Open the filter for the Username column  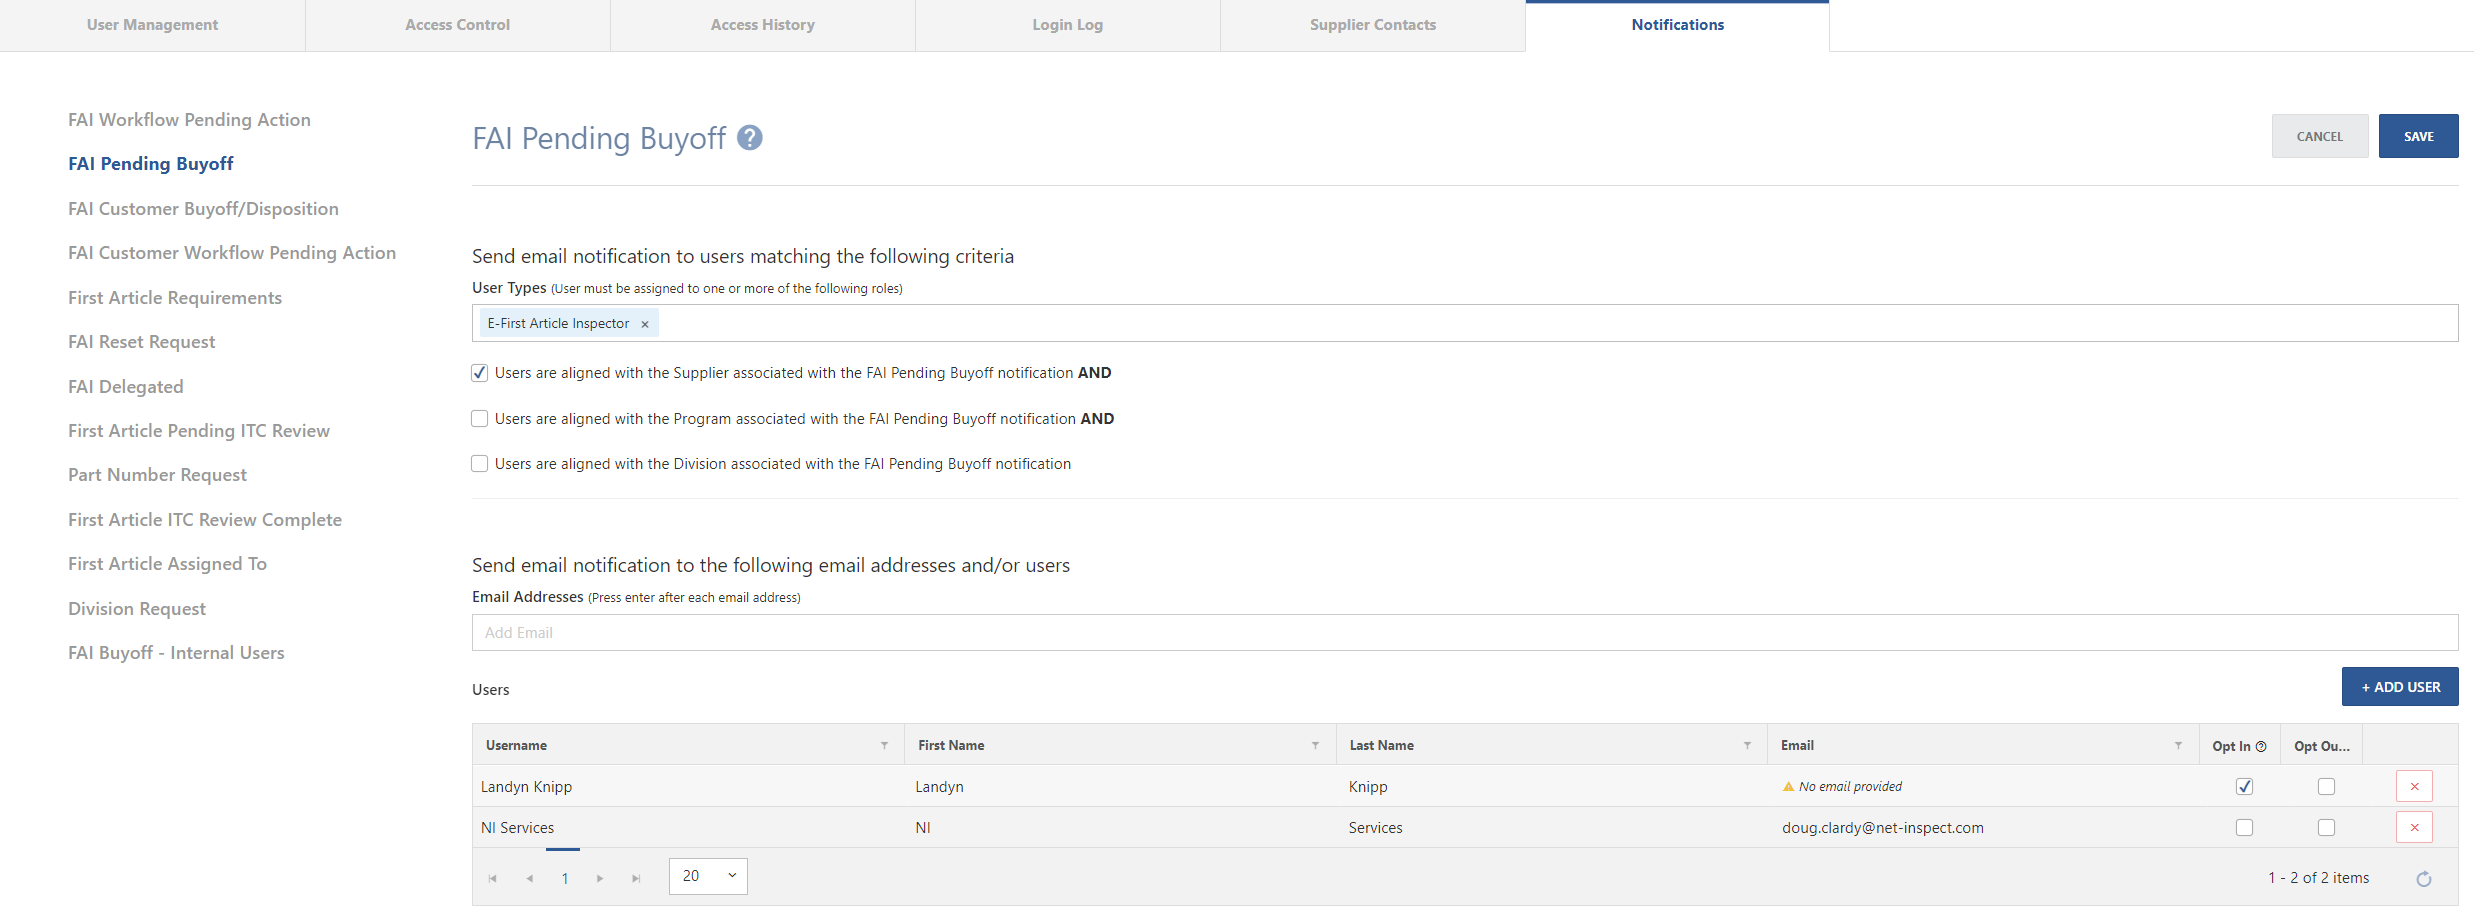(884, 745)
